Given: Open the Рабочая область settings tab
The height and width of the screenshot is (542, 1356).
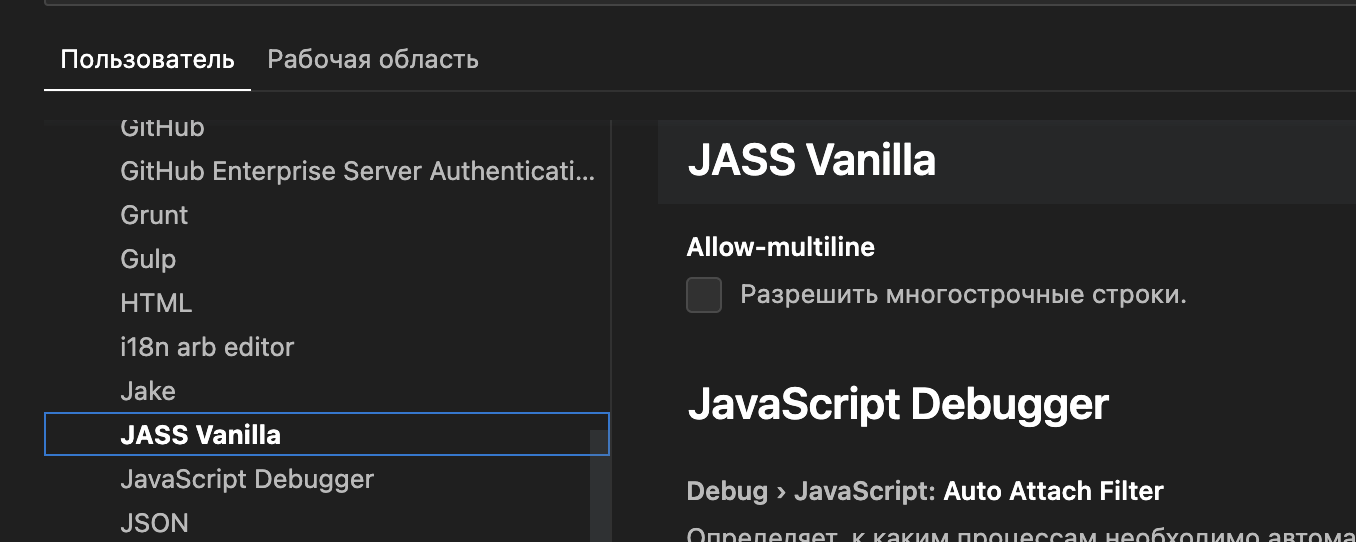Looking at the screenshot, I should point(372,59).
